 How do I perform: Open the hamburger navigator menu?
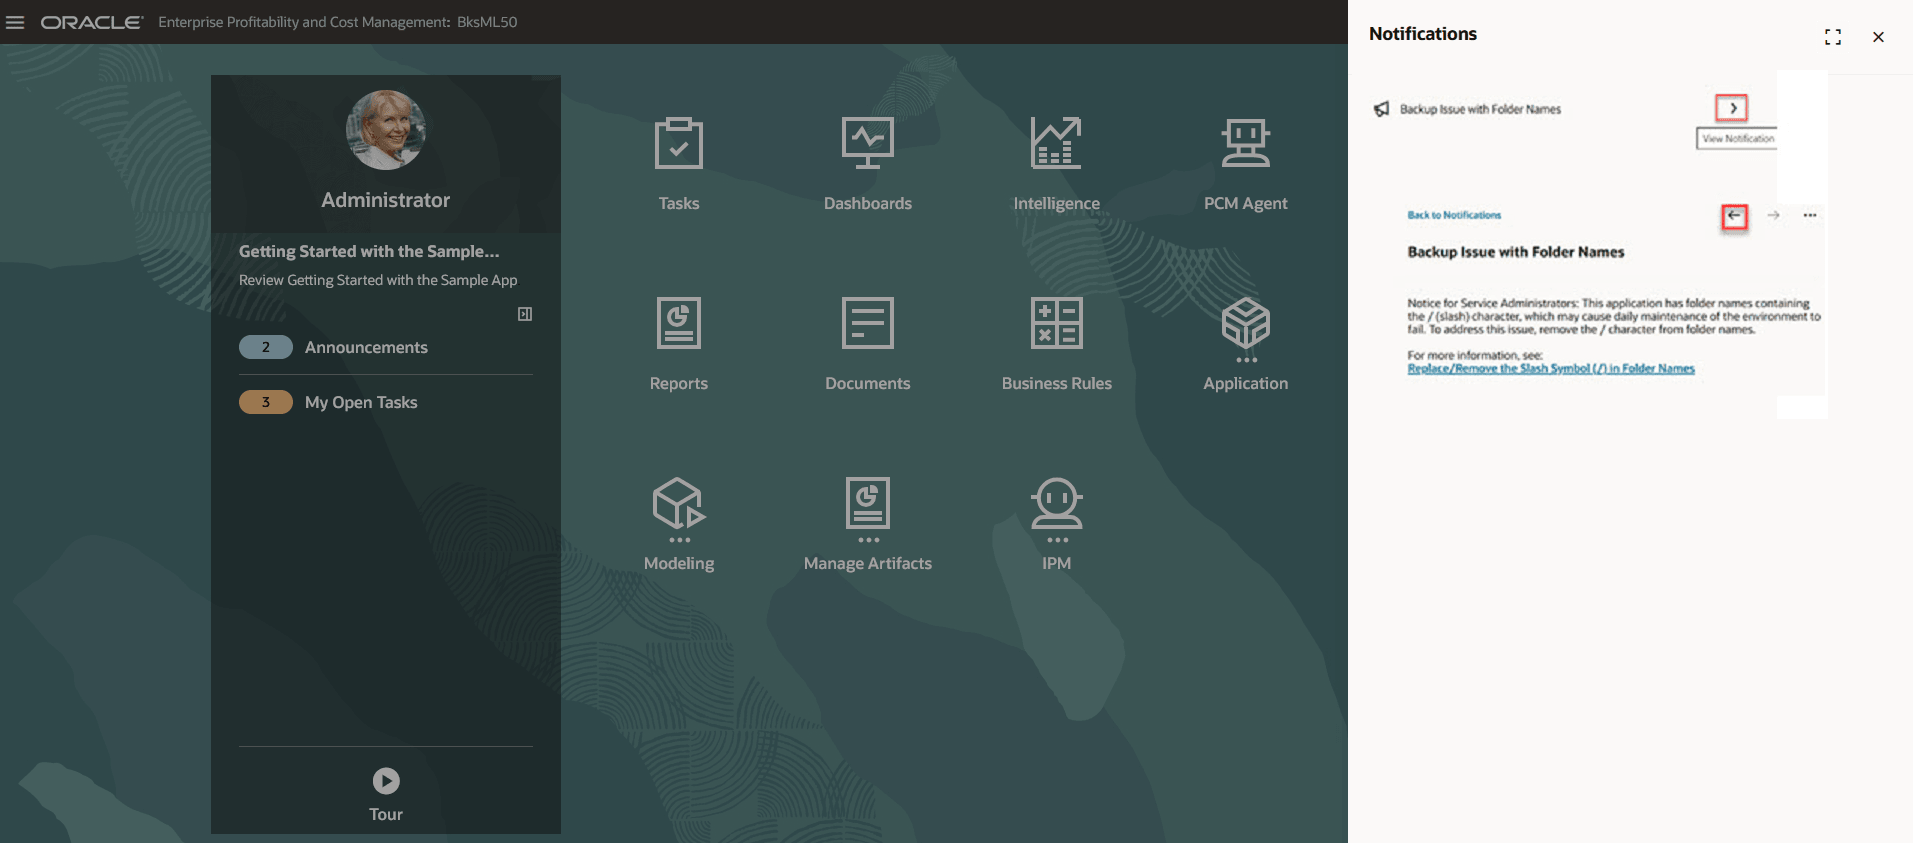point(15,22)
